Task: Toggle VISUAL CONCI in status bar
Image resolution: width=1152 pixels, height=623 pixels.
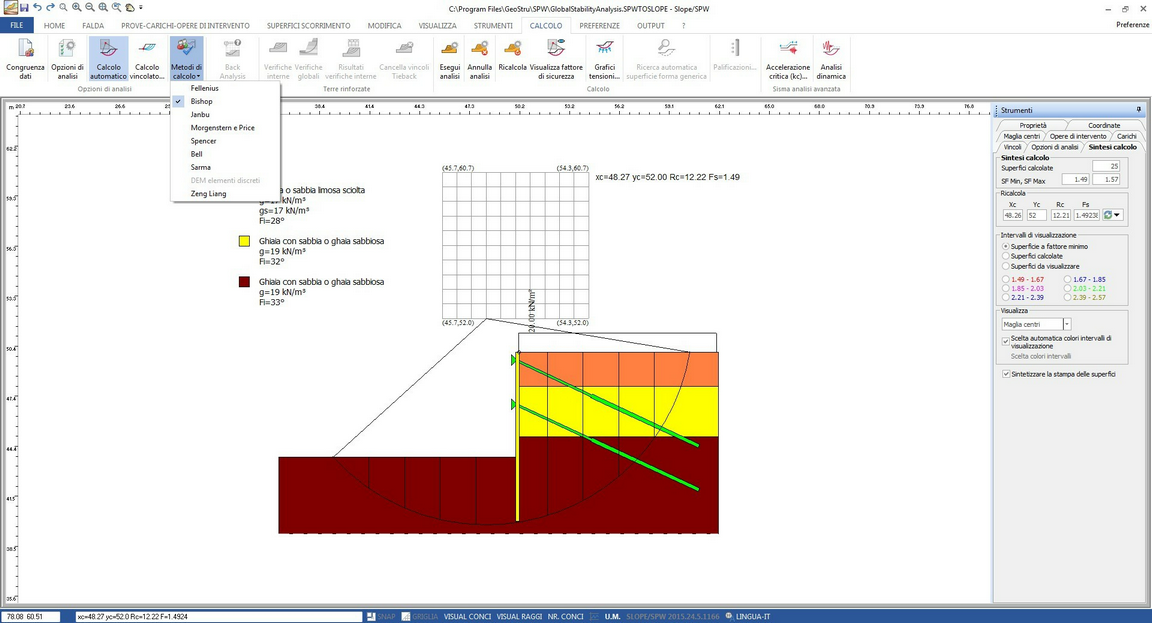Action: (467, 616)
